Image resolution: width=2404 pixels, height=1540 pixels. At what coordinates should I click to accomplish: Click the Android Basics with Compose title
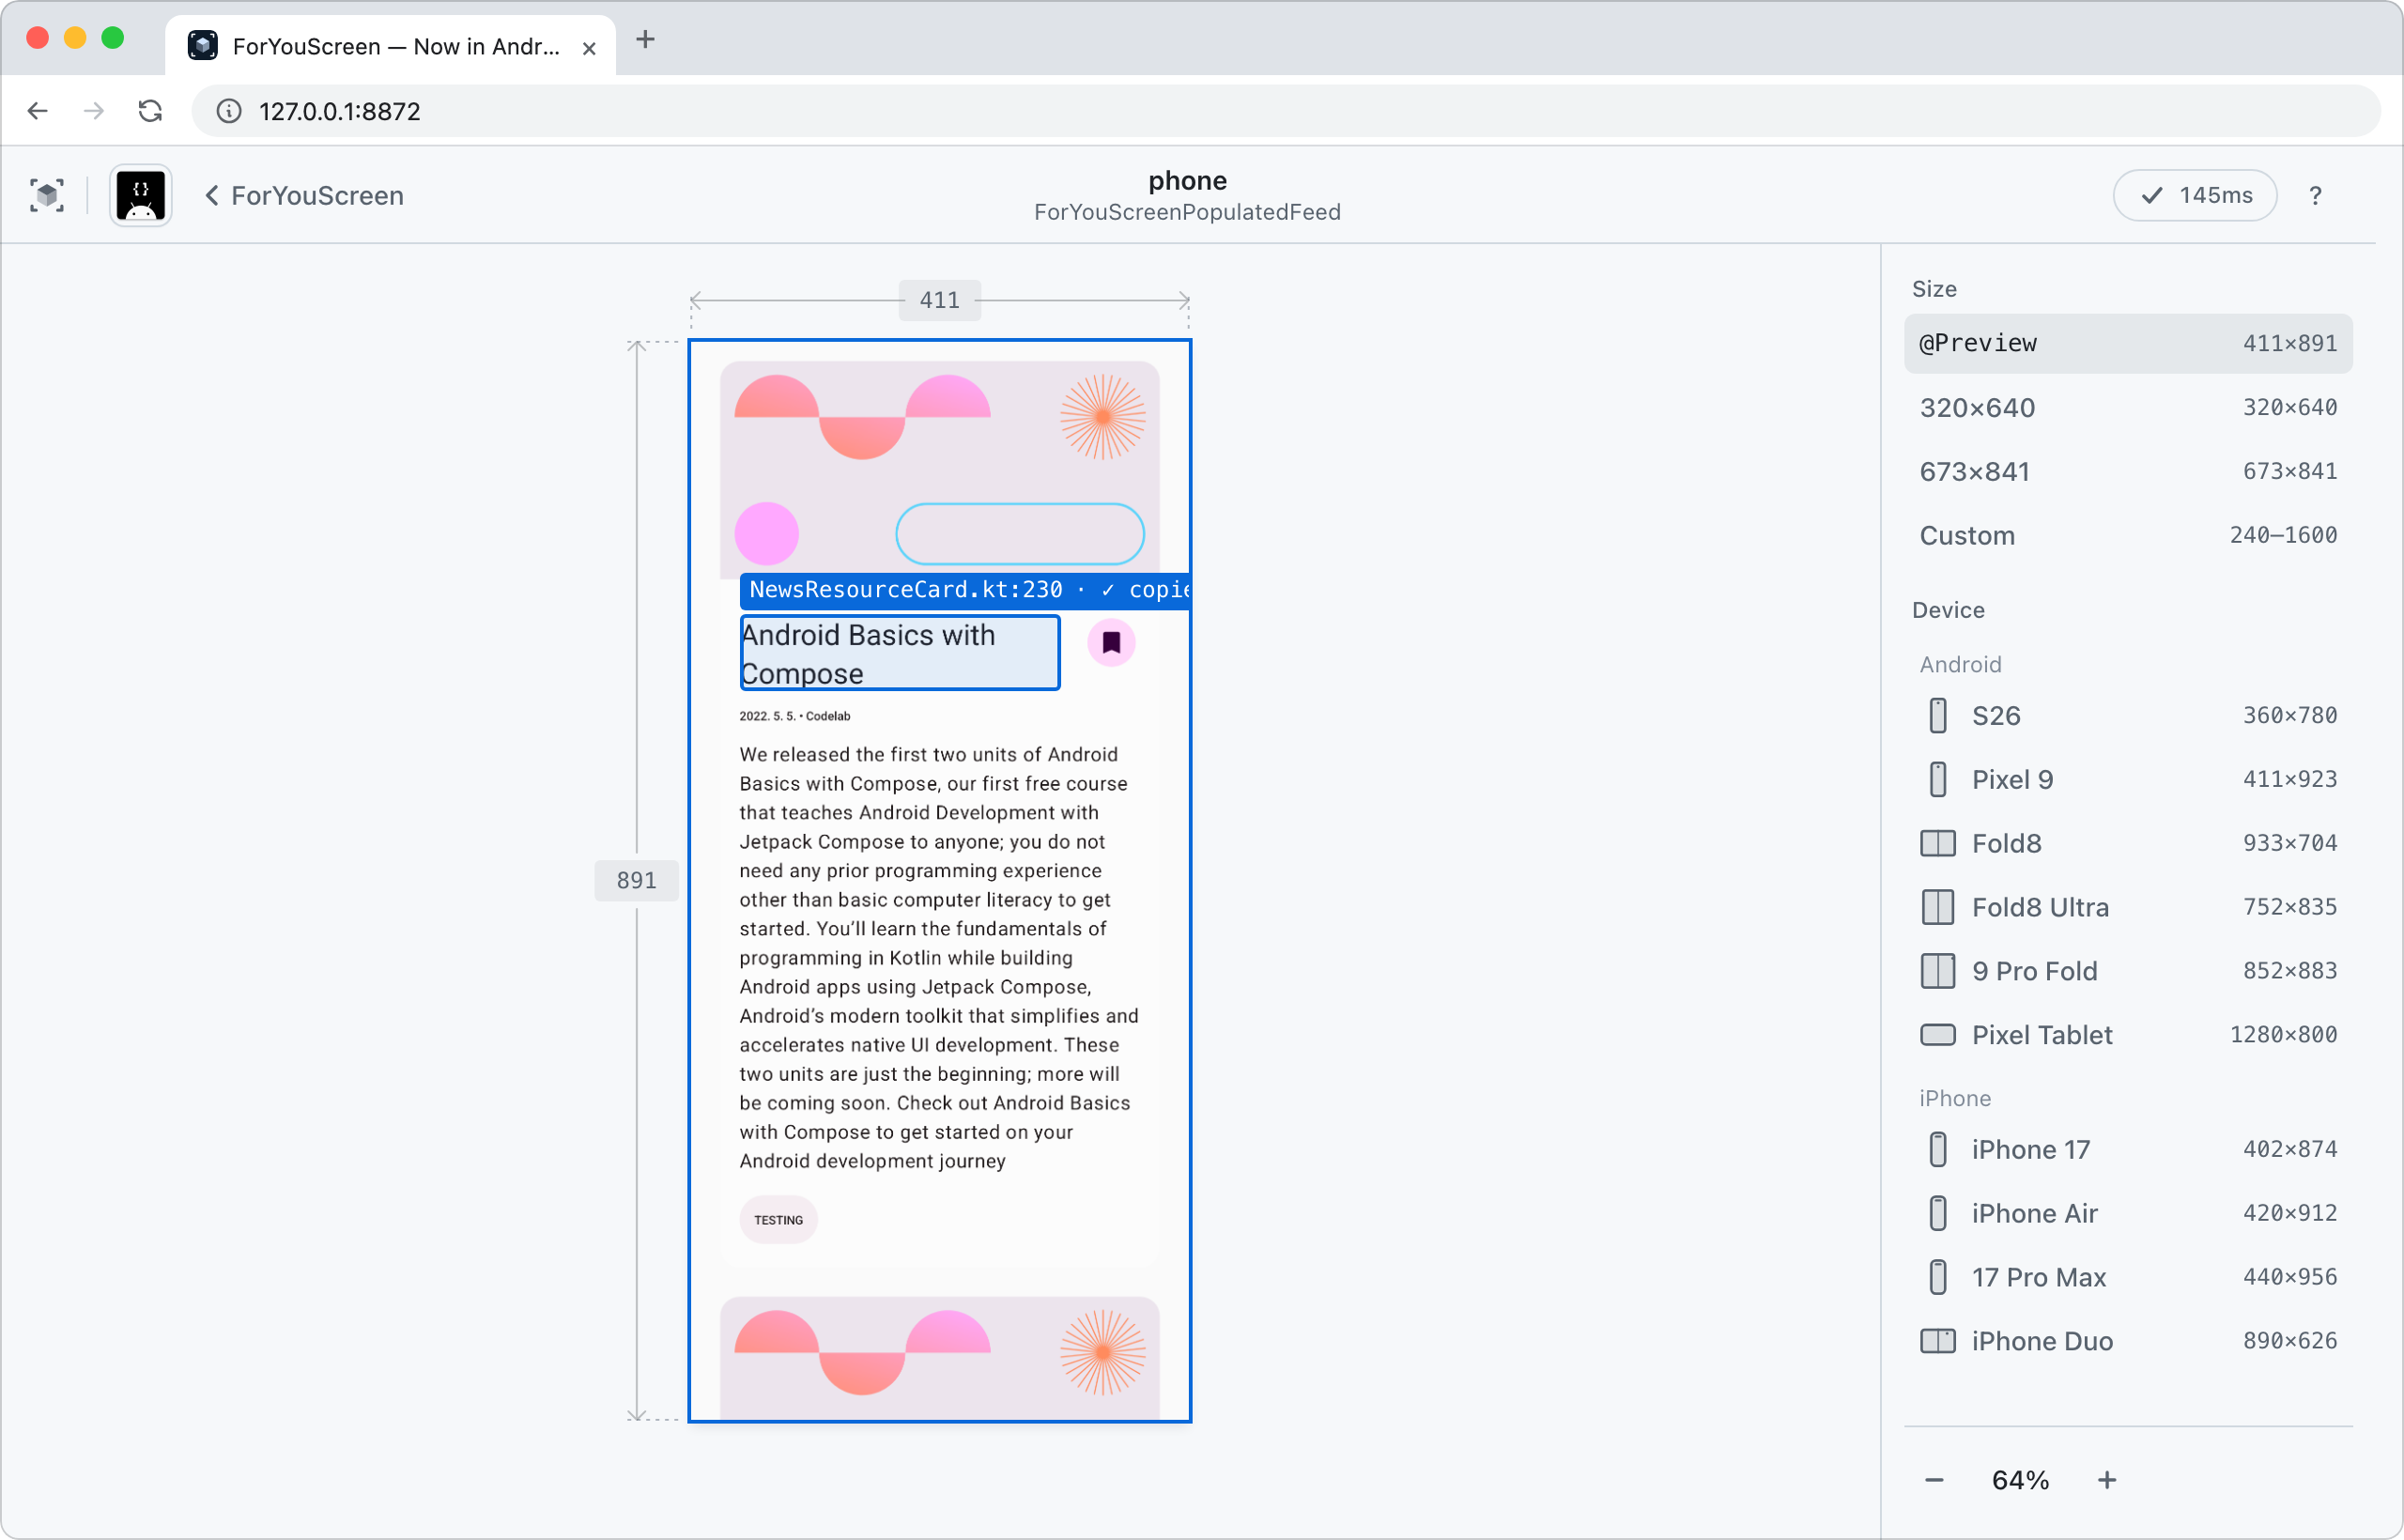[x=899, y=653]
